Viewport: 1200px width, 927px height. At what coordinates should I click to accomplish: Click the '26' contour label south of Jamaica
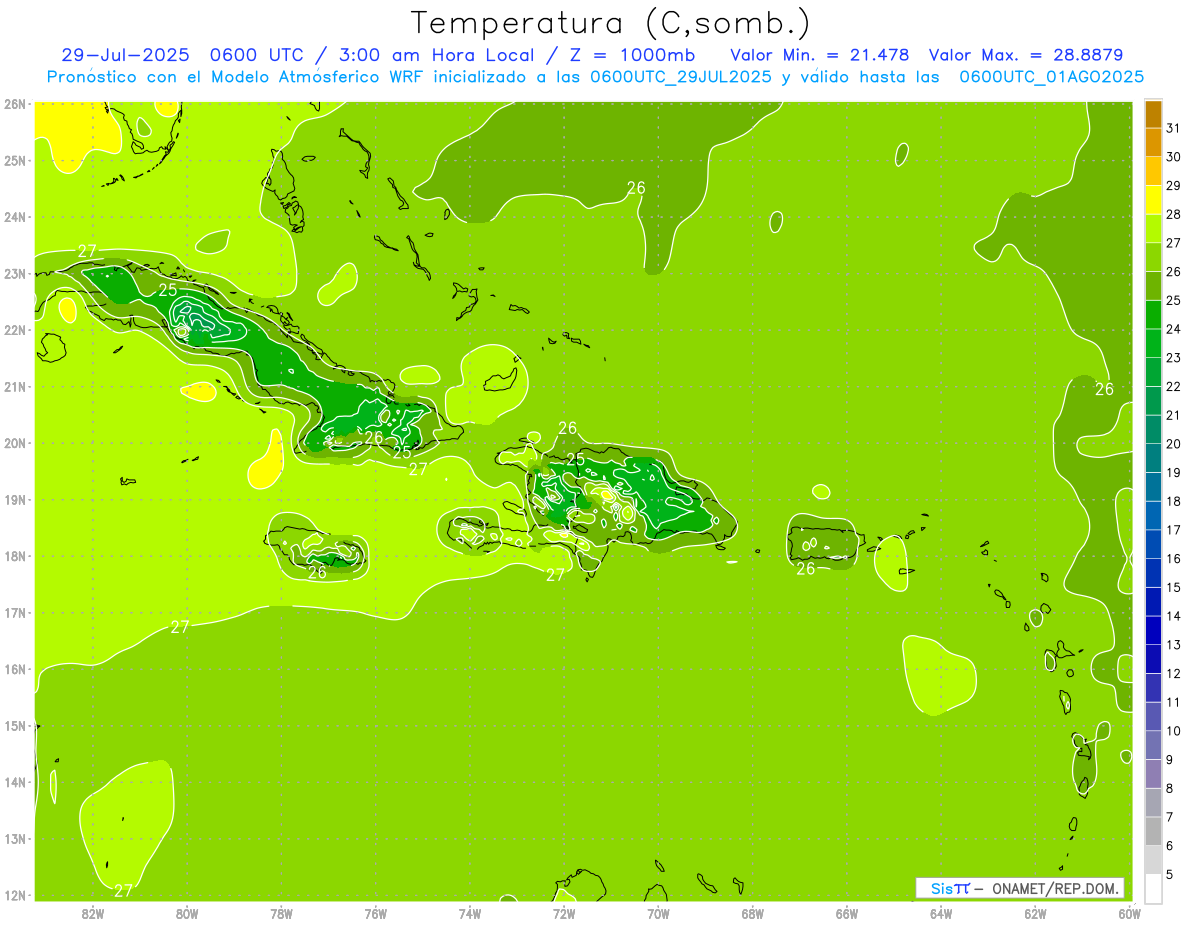(x=317, y=573)
